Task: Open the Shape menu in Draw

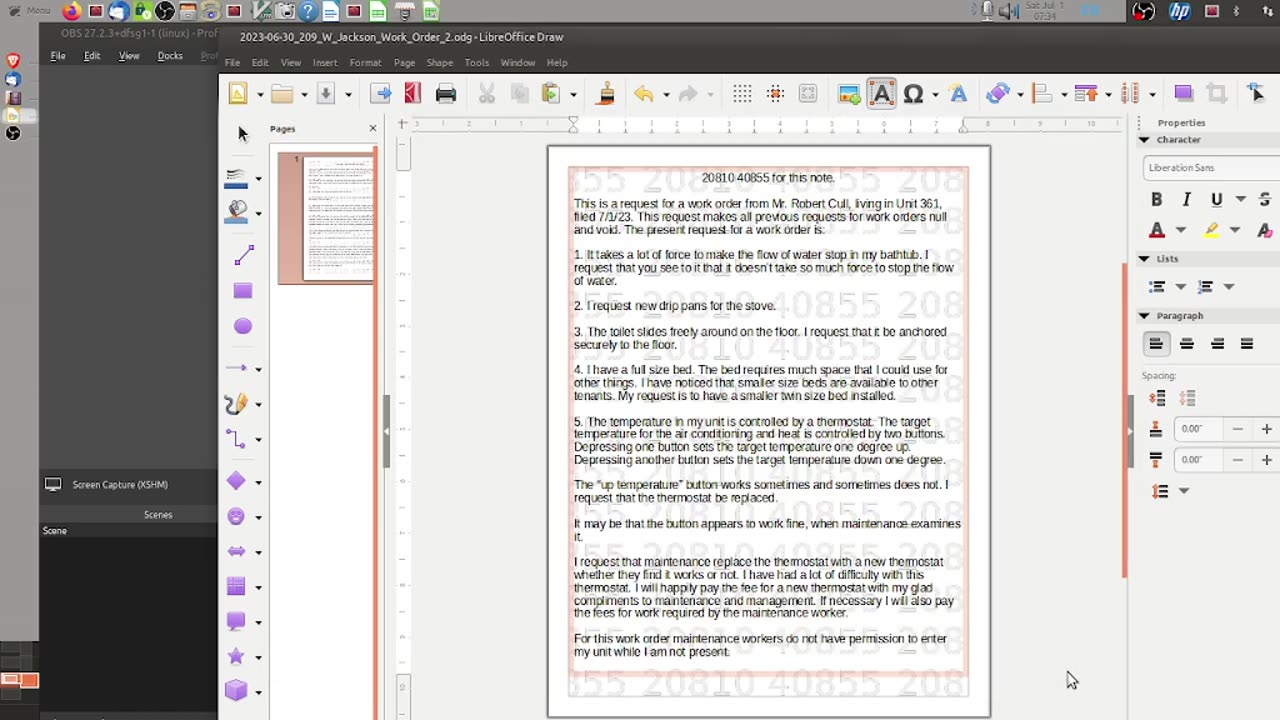Action: click(440, 62)
